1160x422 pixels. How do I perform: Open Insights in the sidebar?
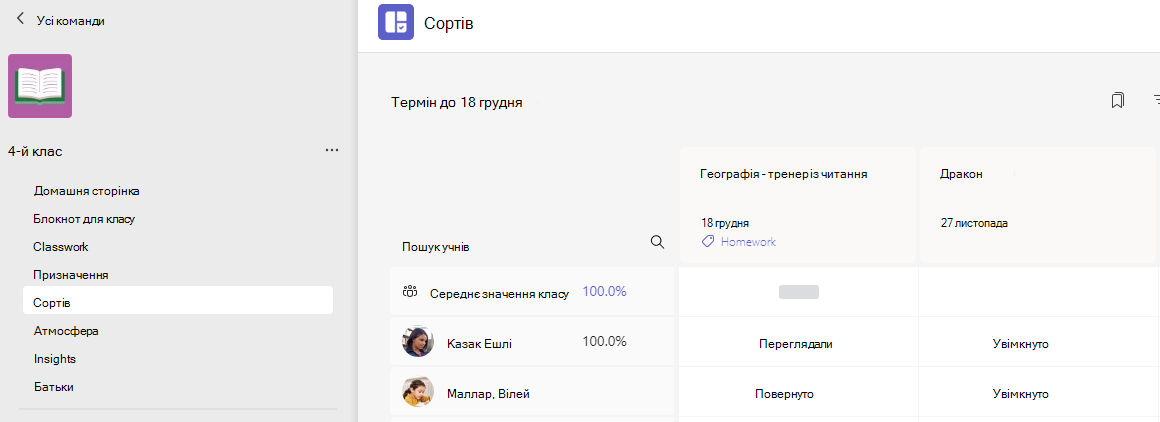click(x=55, y=359)
